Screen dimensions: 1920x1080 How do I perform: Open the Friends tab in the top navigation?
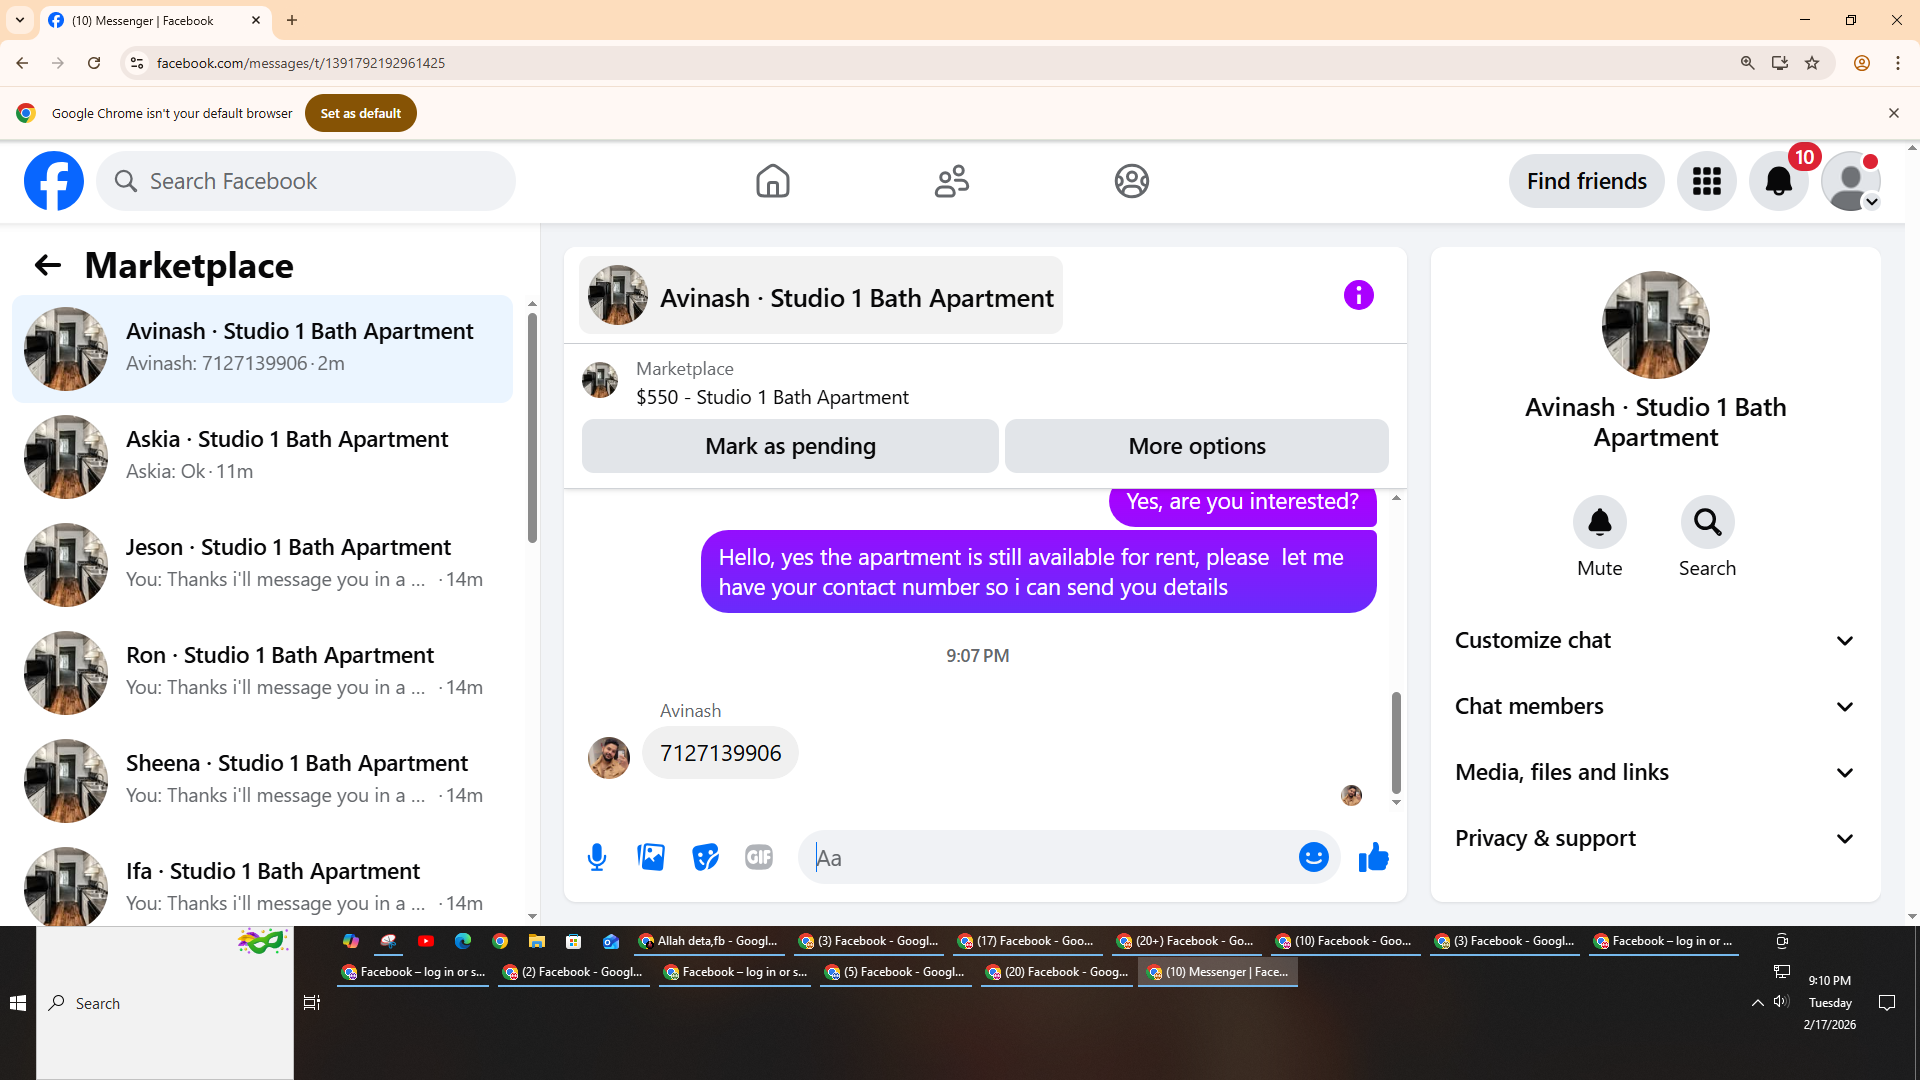click(951, 181)
